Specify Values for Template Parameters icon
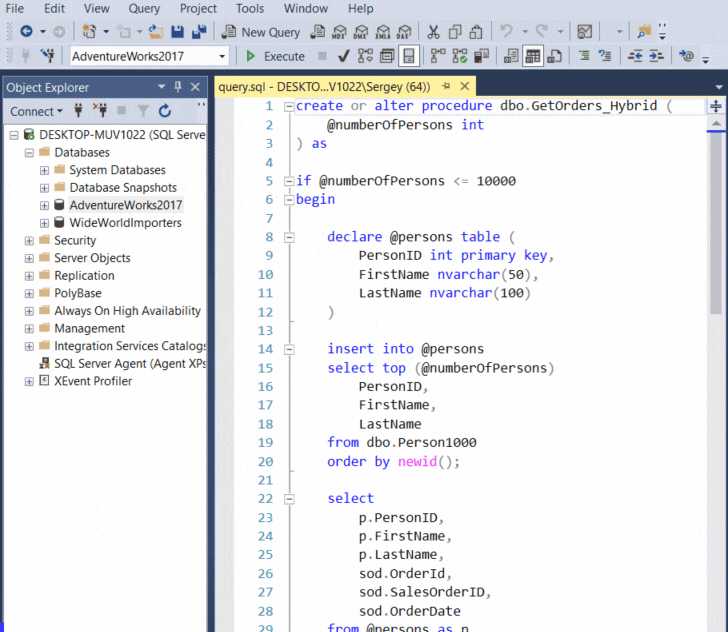 point(687,56)
